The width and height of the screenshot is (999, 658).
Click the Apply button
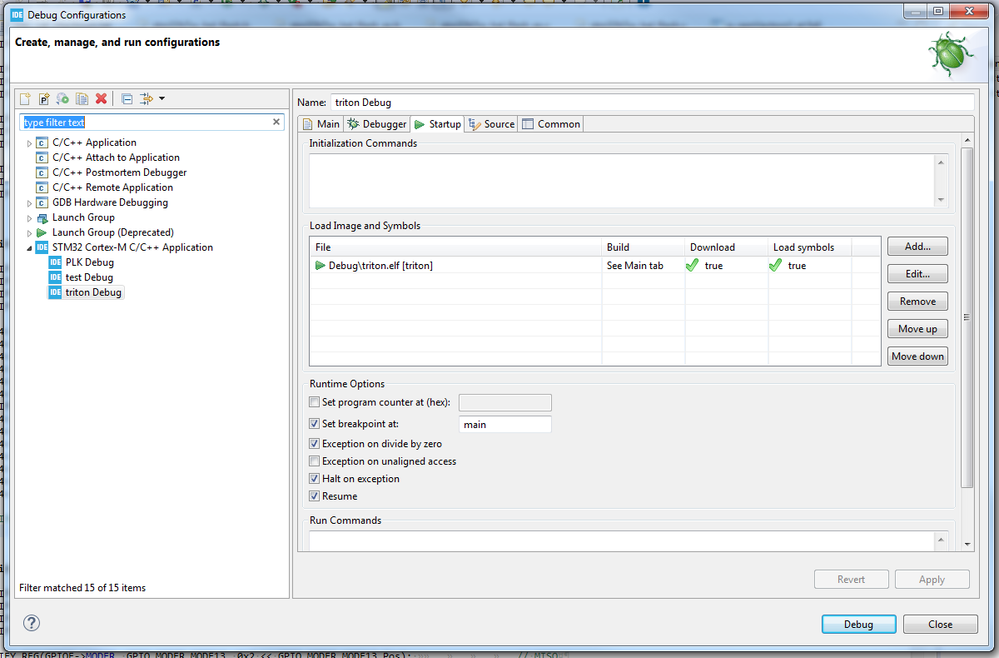[x=931, y=580]
